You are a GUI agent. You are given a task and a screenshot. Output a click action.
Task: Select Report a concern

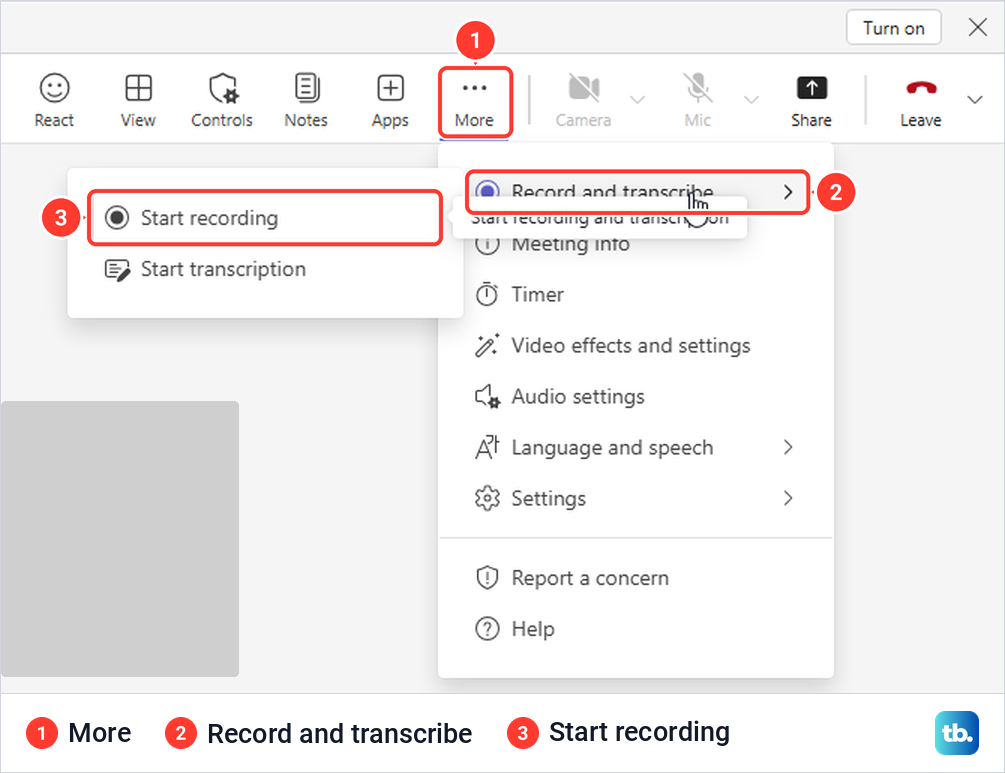tap(636, 578)
